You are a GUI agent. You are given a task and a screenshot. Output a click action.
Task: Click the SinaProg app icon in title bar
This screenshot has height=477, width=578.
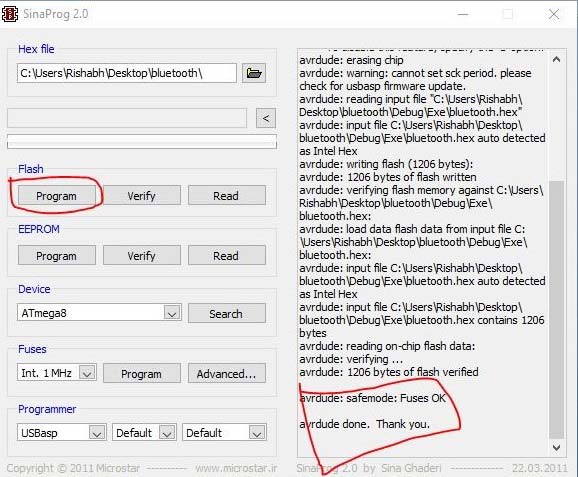pyautogui.click(x=10, y=14)
